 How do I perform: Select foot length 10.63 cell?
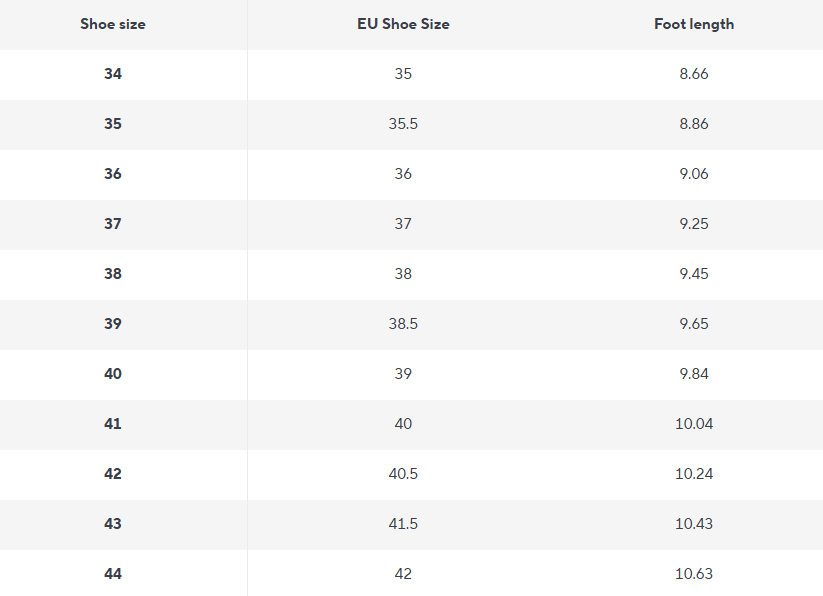(694, 574)
